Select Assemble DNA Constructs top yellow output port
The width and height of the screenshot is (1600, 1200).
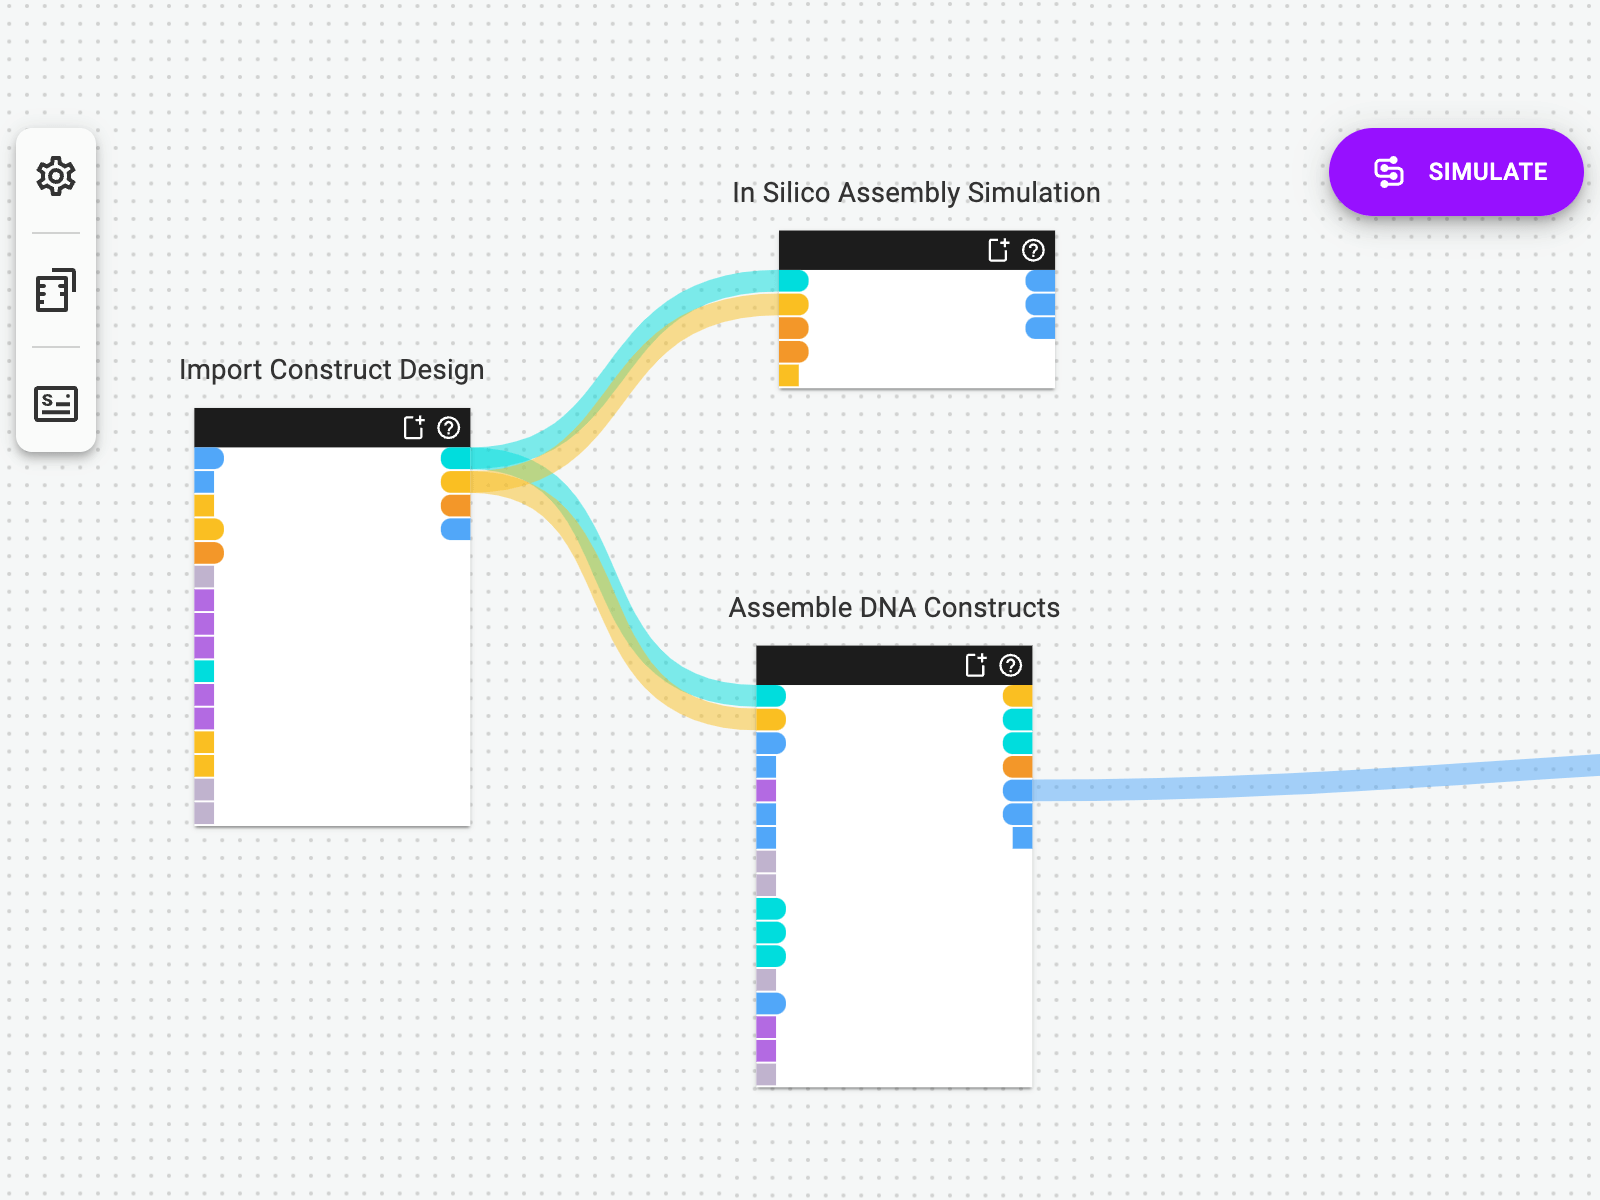(x=1018, y=696)
